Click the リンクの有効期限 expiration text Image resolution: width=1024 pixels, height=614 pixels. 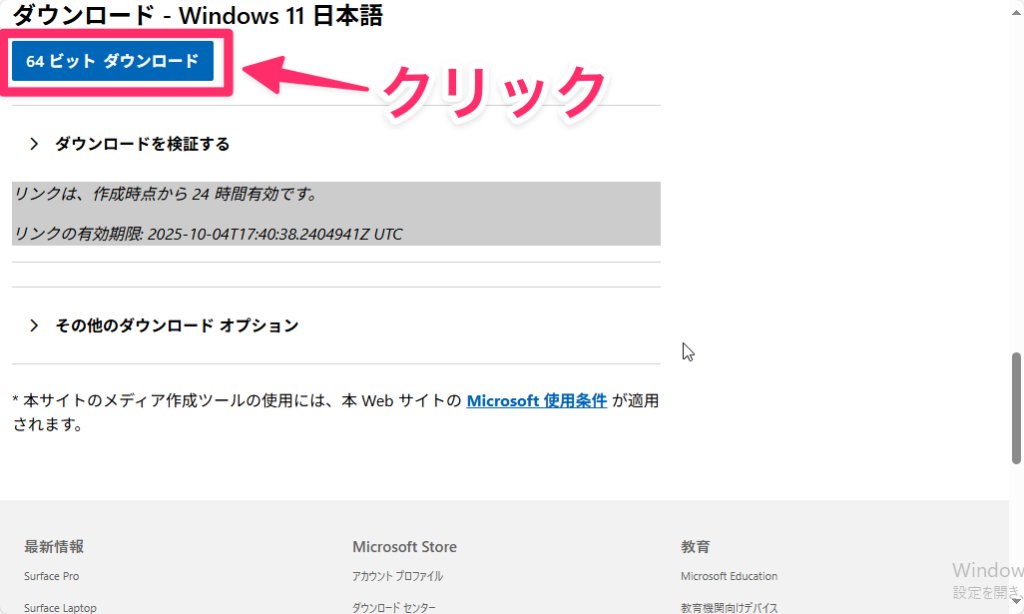click(x=207, y=234)
